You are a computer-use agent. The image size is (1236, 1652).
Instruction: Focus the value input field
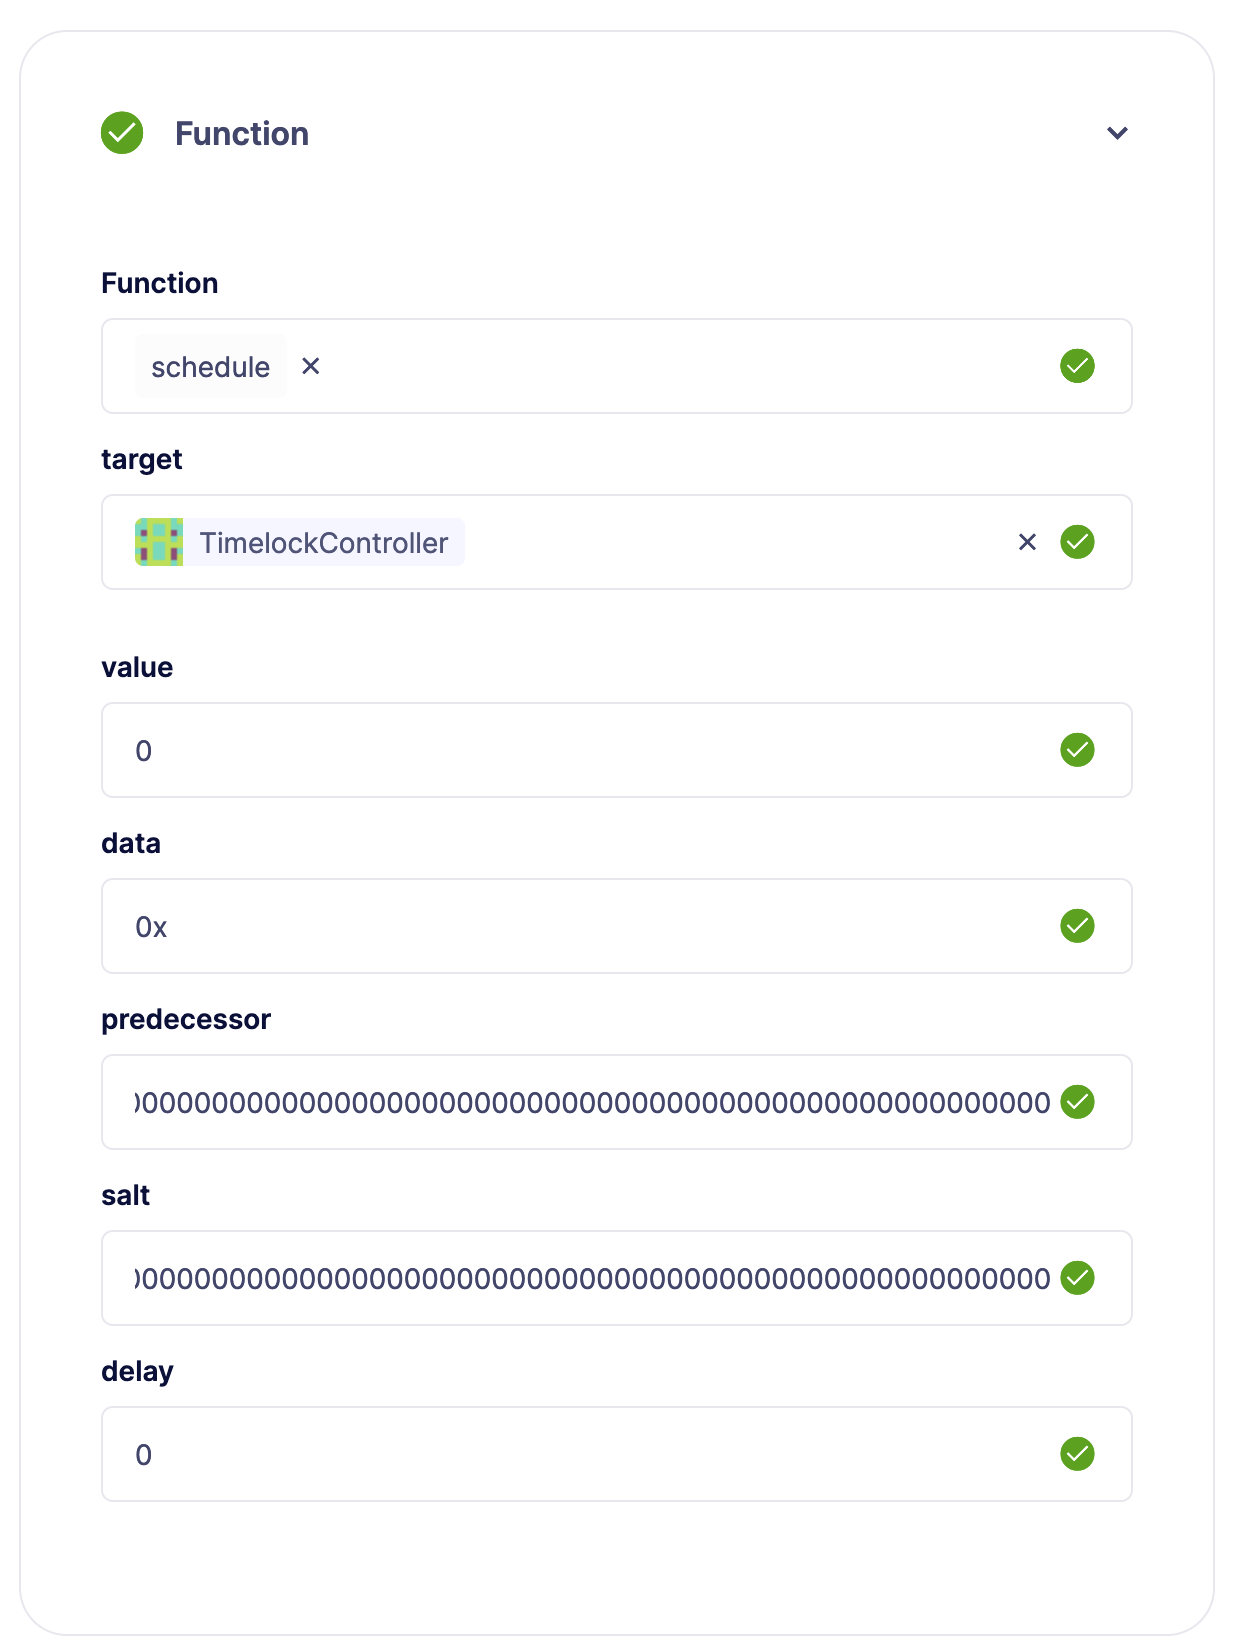pyautogui.click(x=590, y=750)
